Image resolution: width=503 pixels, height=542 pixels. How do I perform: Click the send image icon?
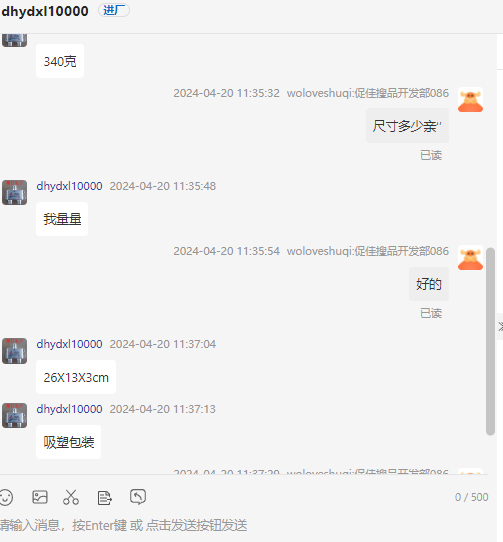(x=40, y=497)
